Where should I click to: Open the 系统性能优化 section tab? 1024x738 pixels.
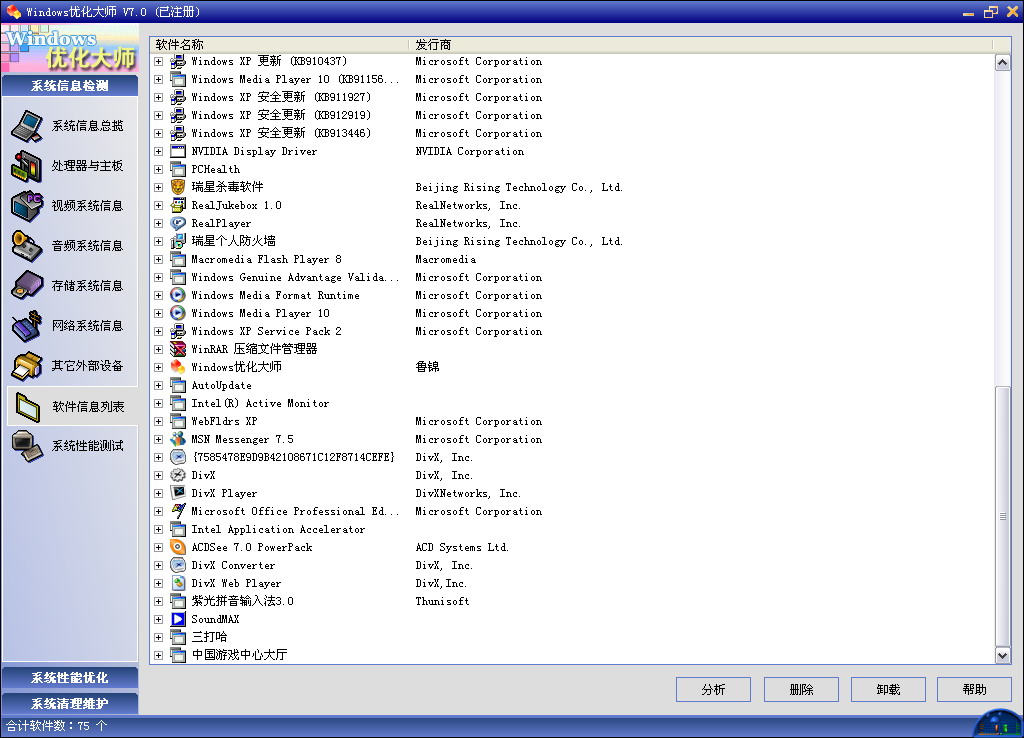70,678
